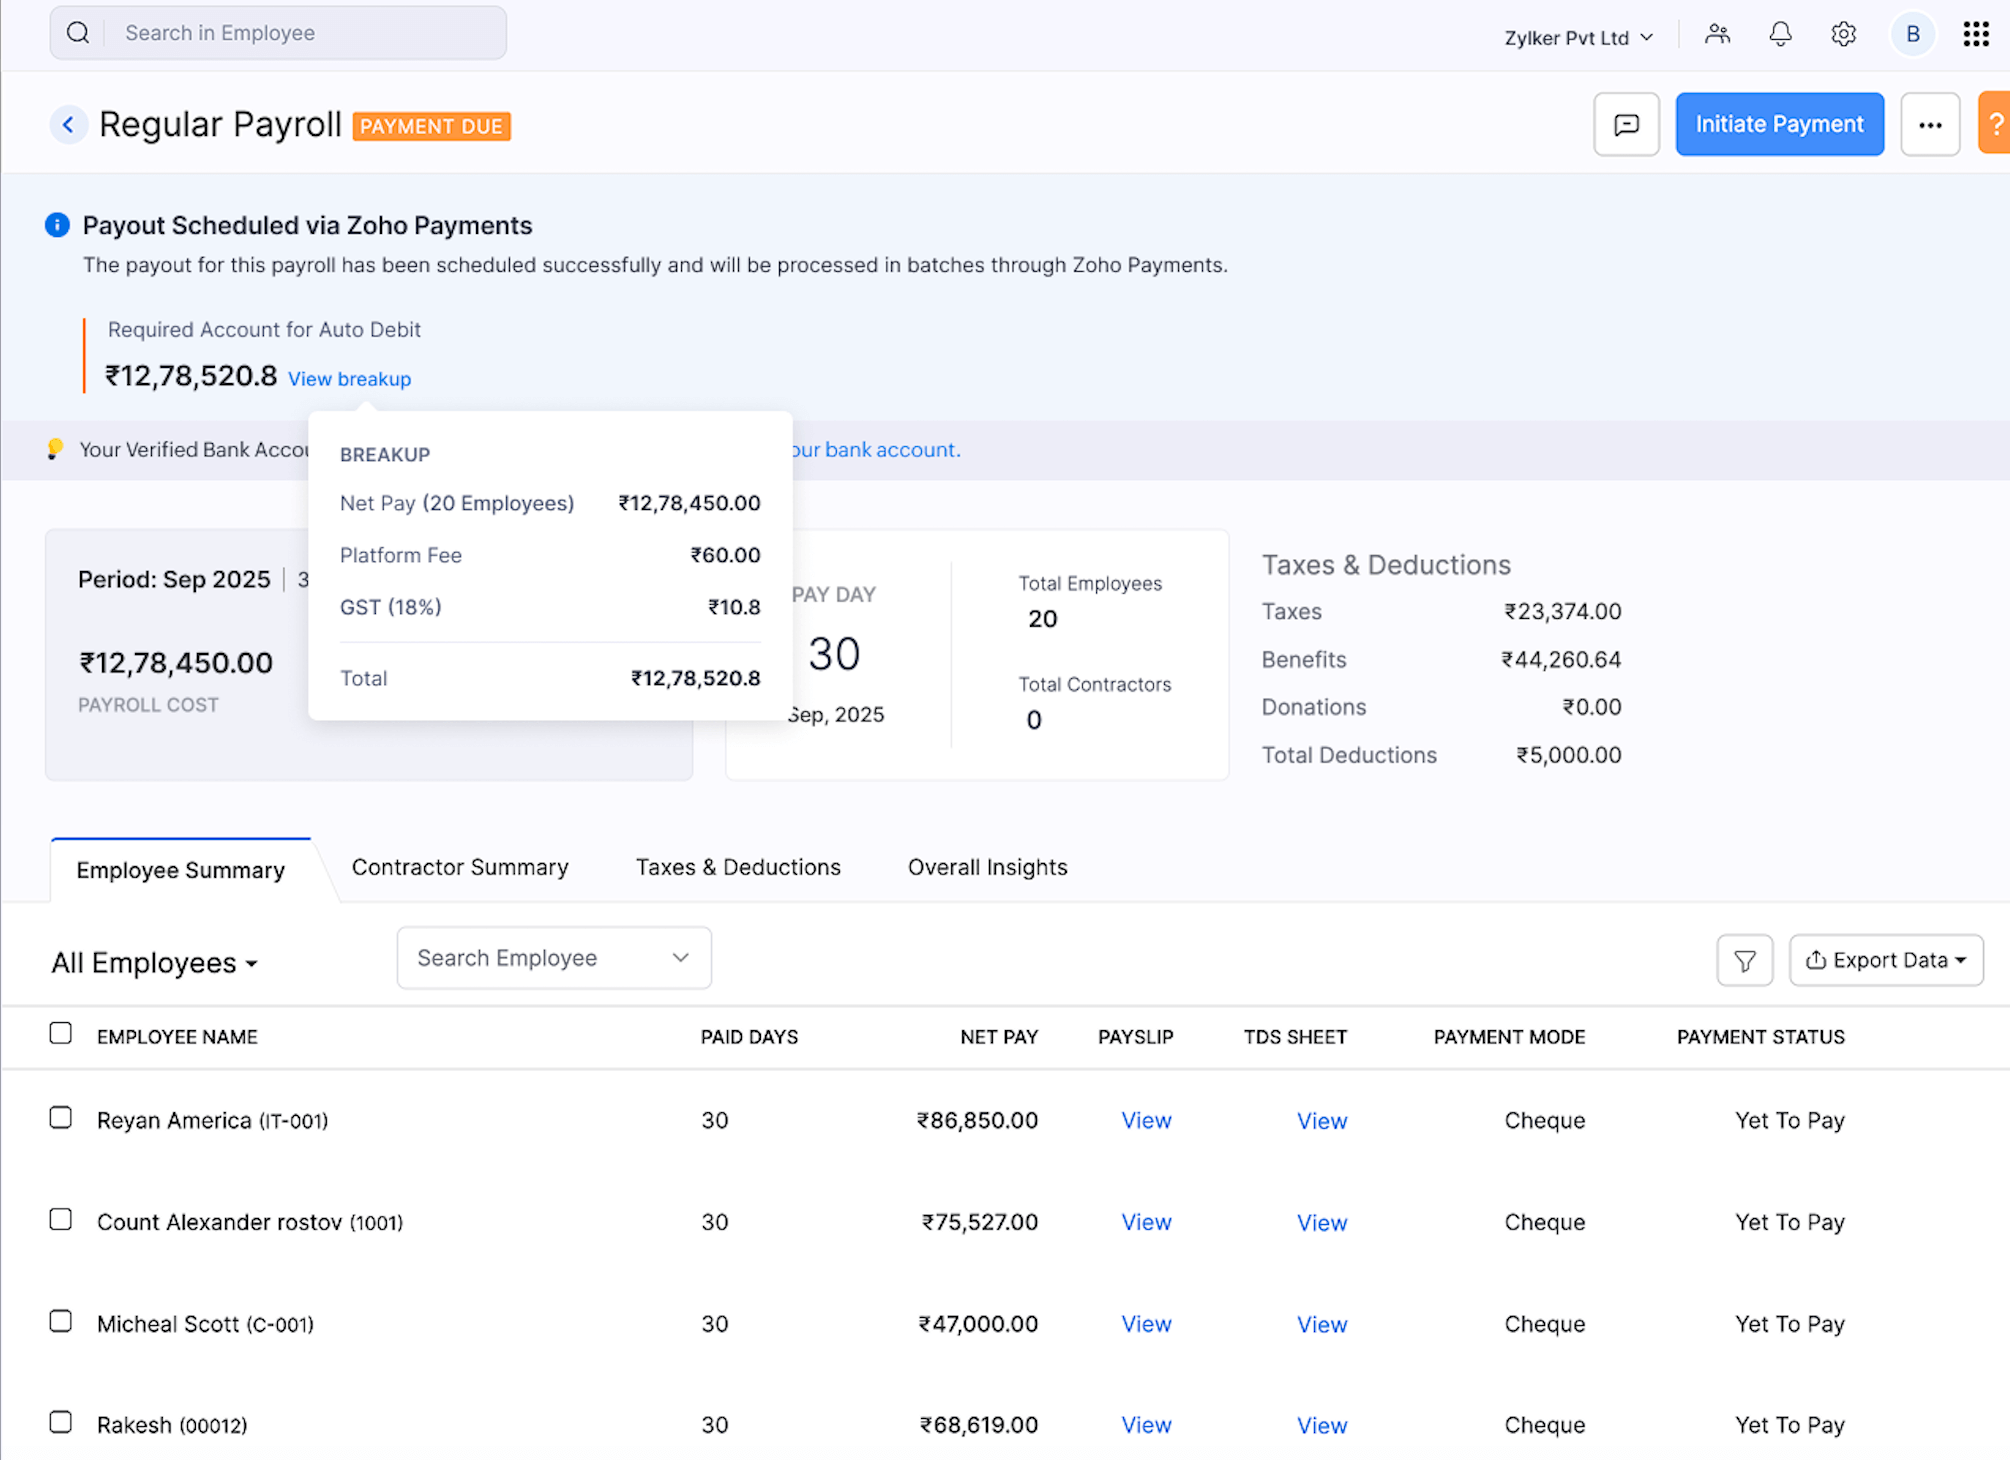View Rakesh's payslip
2010x1460 pixels.
tap(1146, 1424)
